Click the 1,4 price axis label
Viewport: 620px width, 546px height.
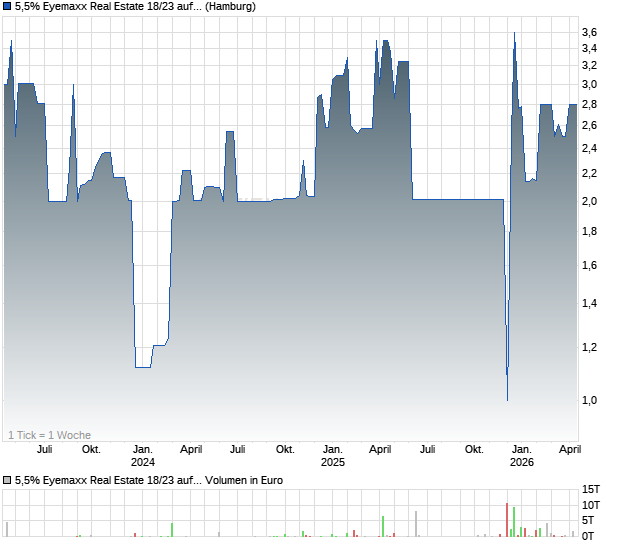click(589, 304)
